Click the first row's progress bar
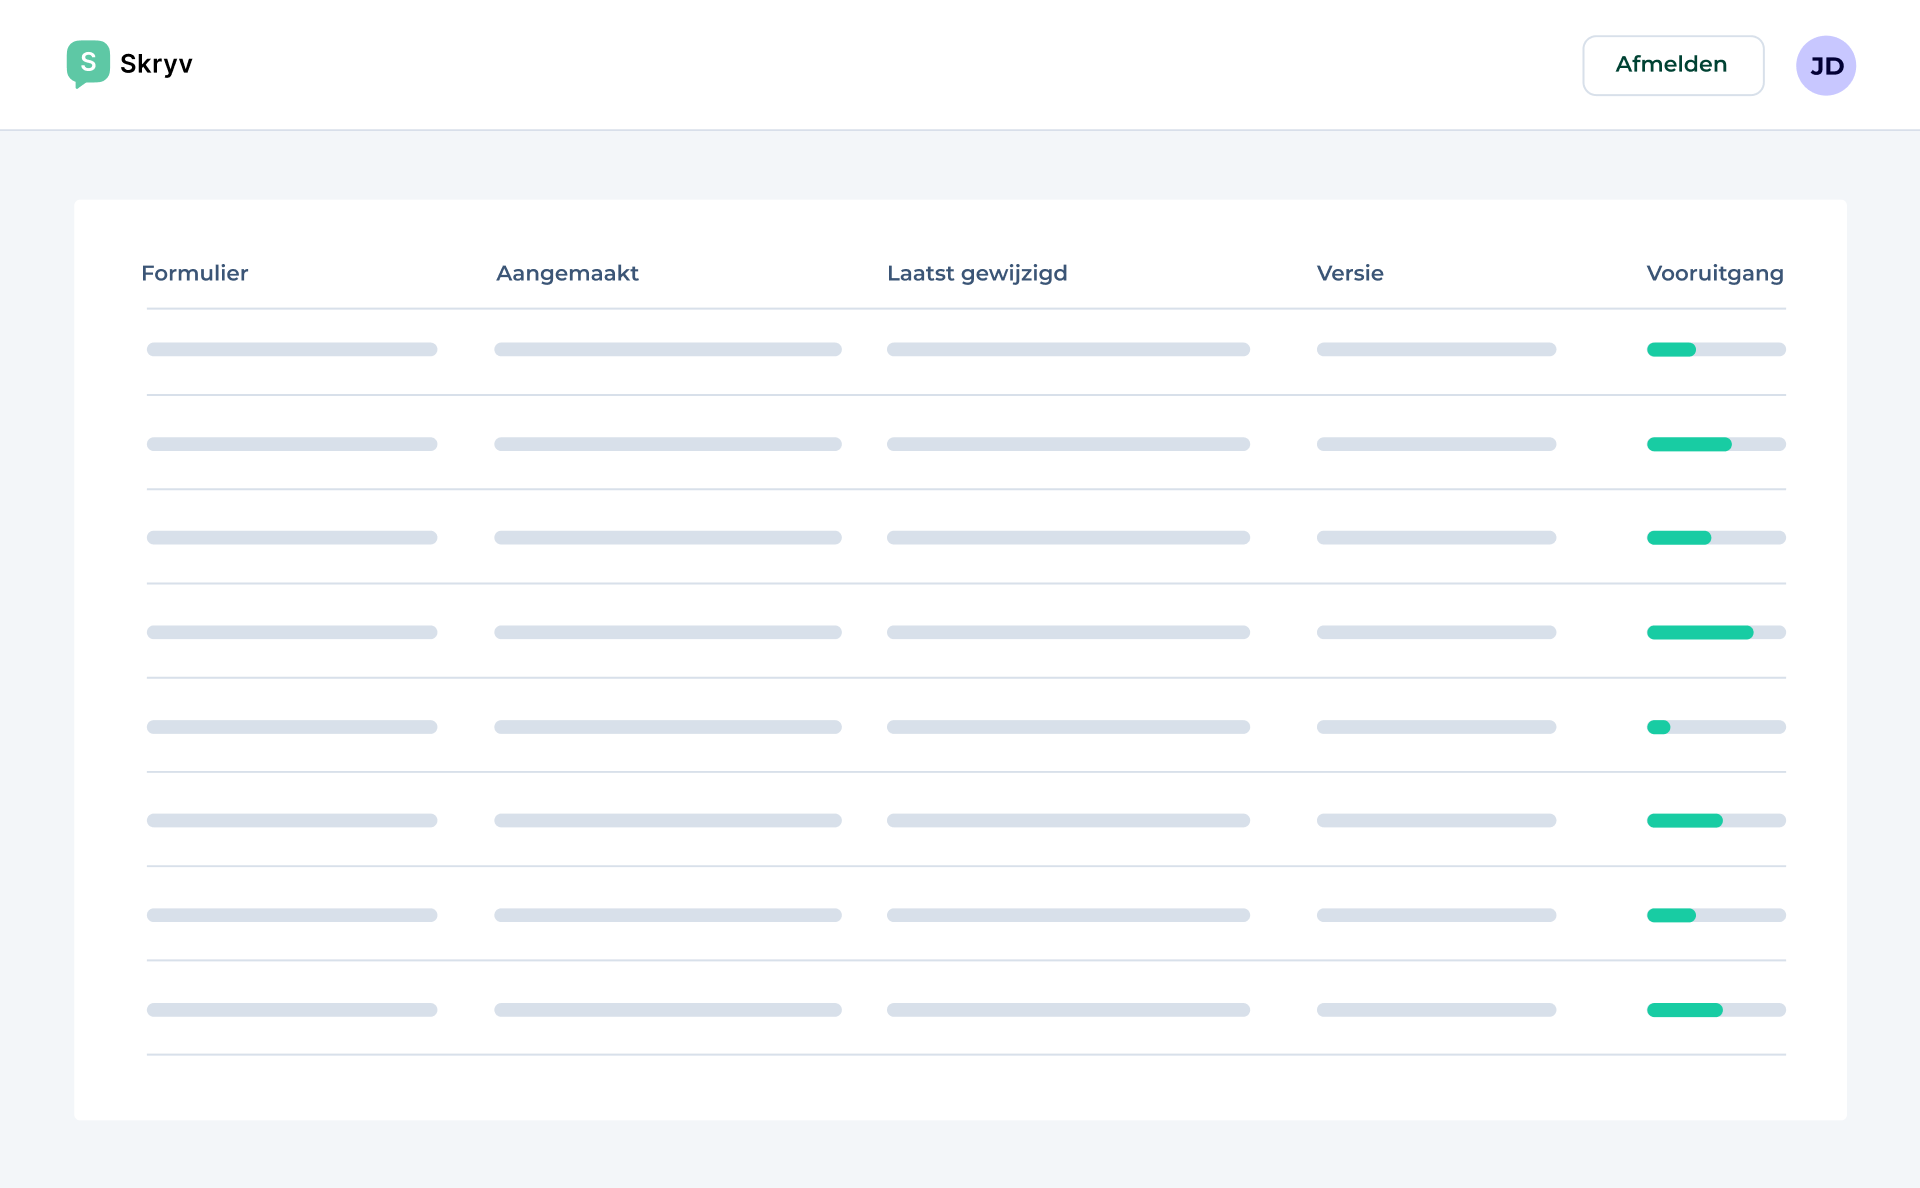This screenshot has width=1920, height=1188. pos(1715,350)
